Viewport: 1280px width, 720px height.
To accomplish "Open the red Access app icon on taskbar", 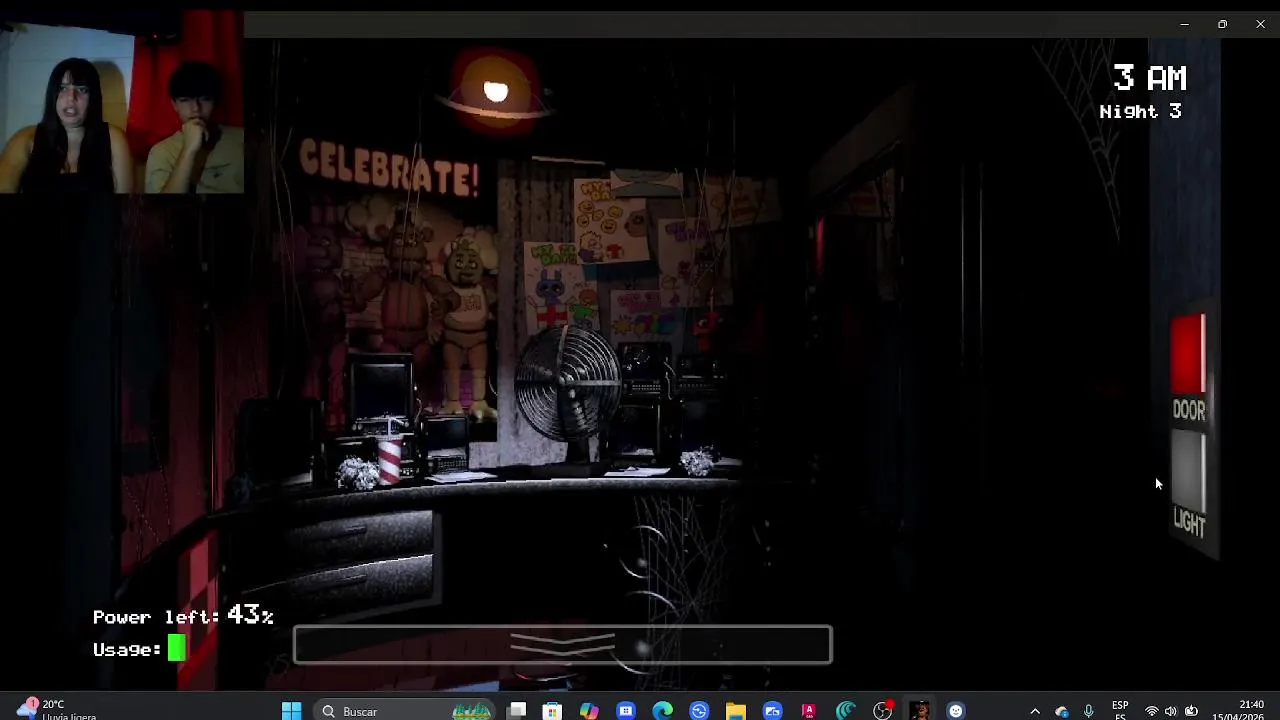I will [809, 711].
